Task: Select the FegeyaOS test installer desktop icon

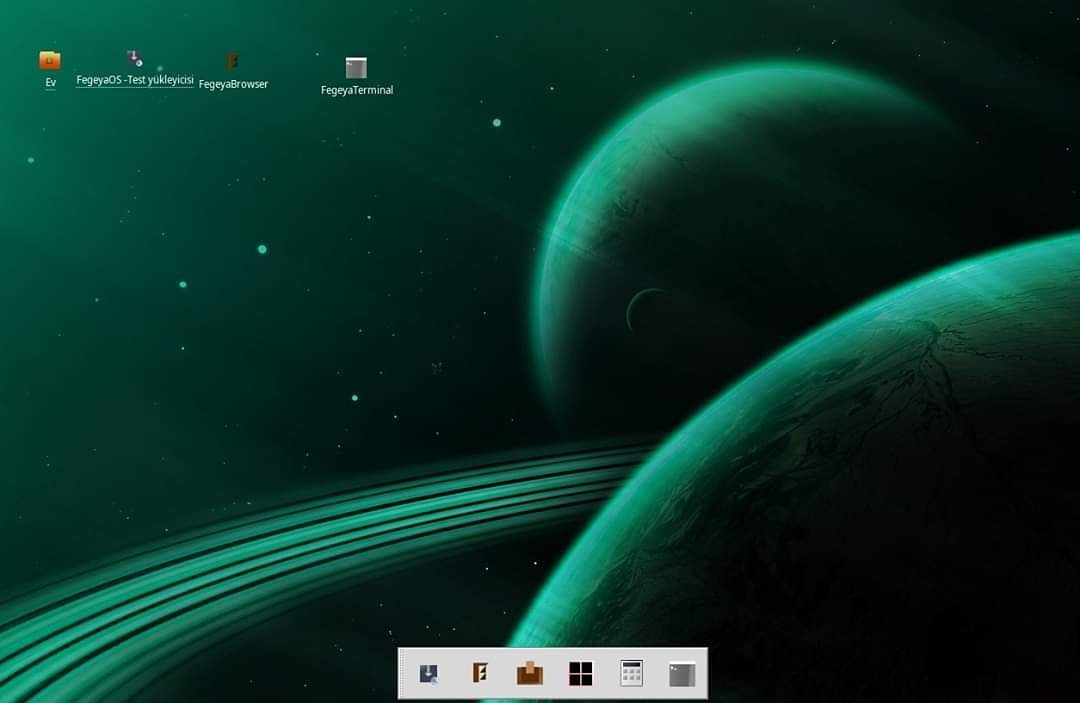Action: point(134,58)
